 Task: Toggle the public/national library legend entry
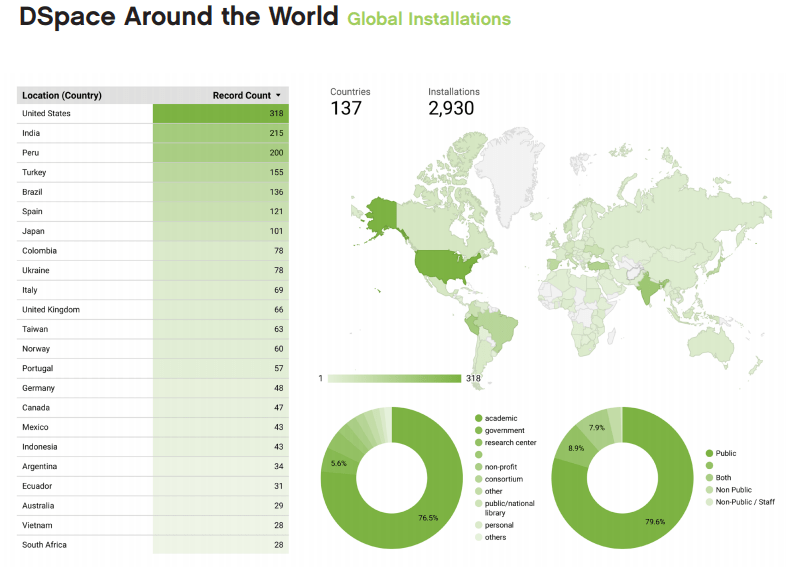pos(510,508)
